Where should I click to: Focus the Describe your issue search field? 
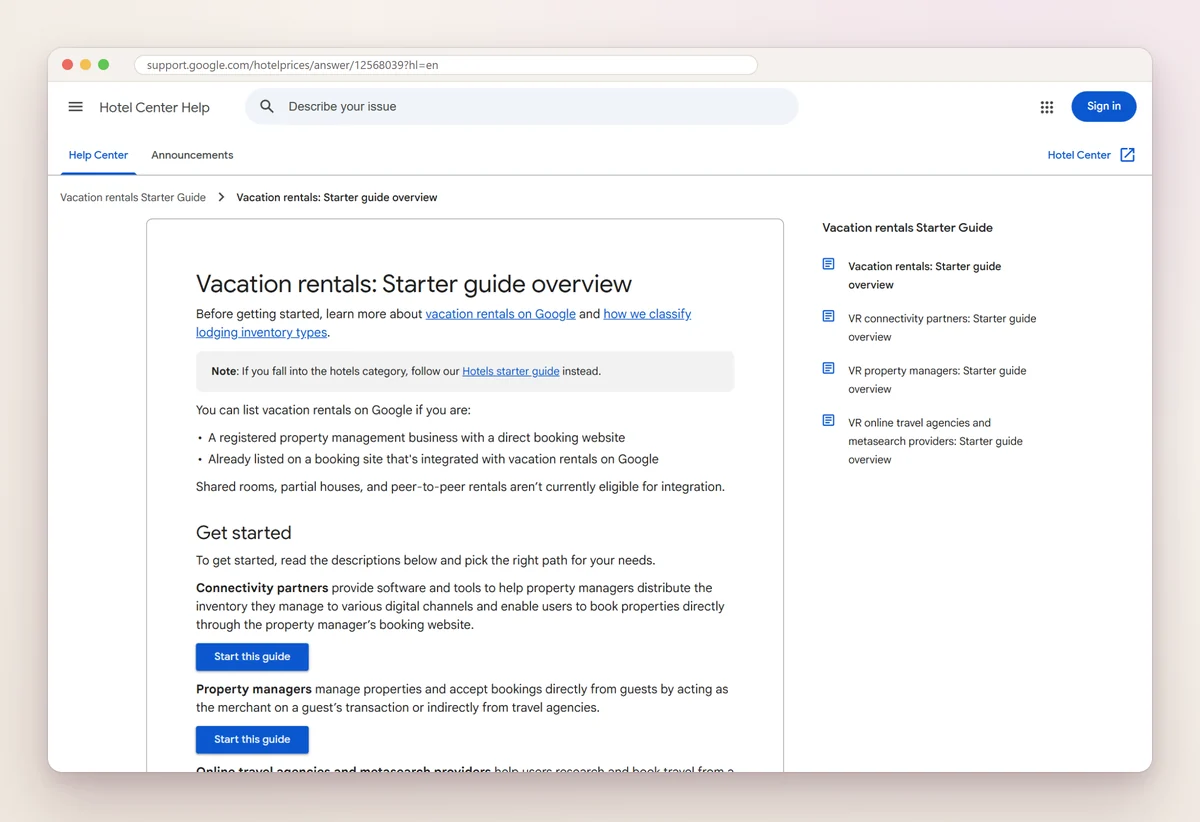pos(521,106)
